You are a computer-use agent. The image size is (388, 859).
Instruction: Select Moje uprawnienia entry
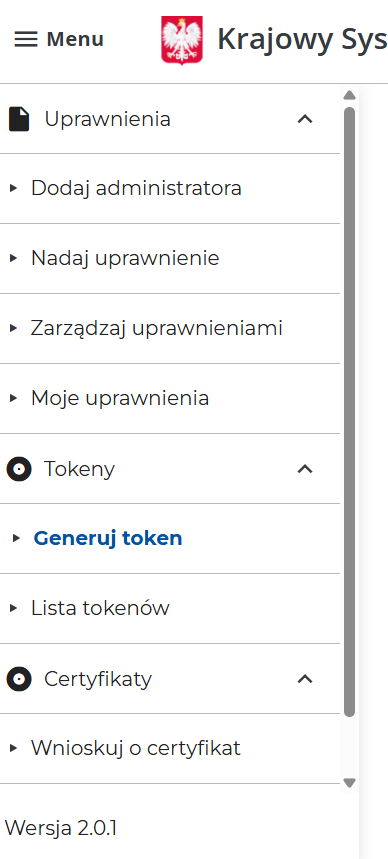170,399
